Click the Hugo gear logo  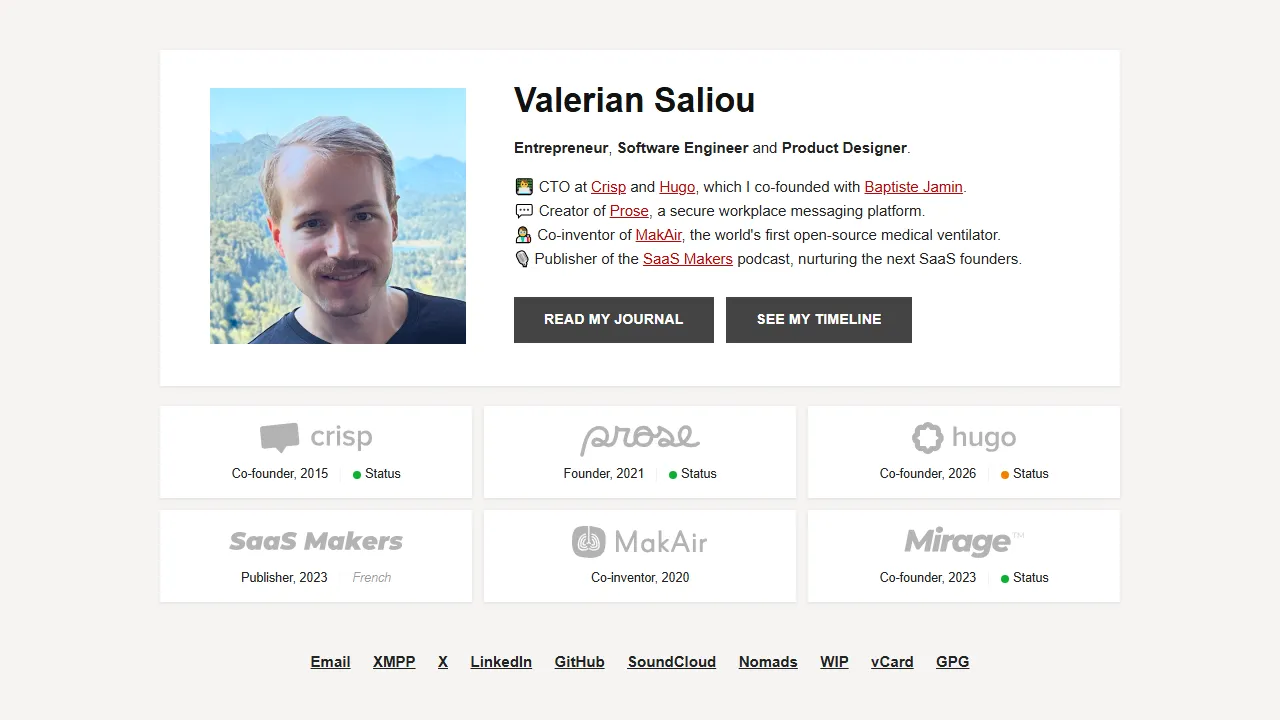click(x=928, y=437)
